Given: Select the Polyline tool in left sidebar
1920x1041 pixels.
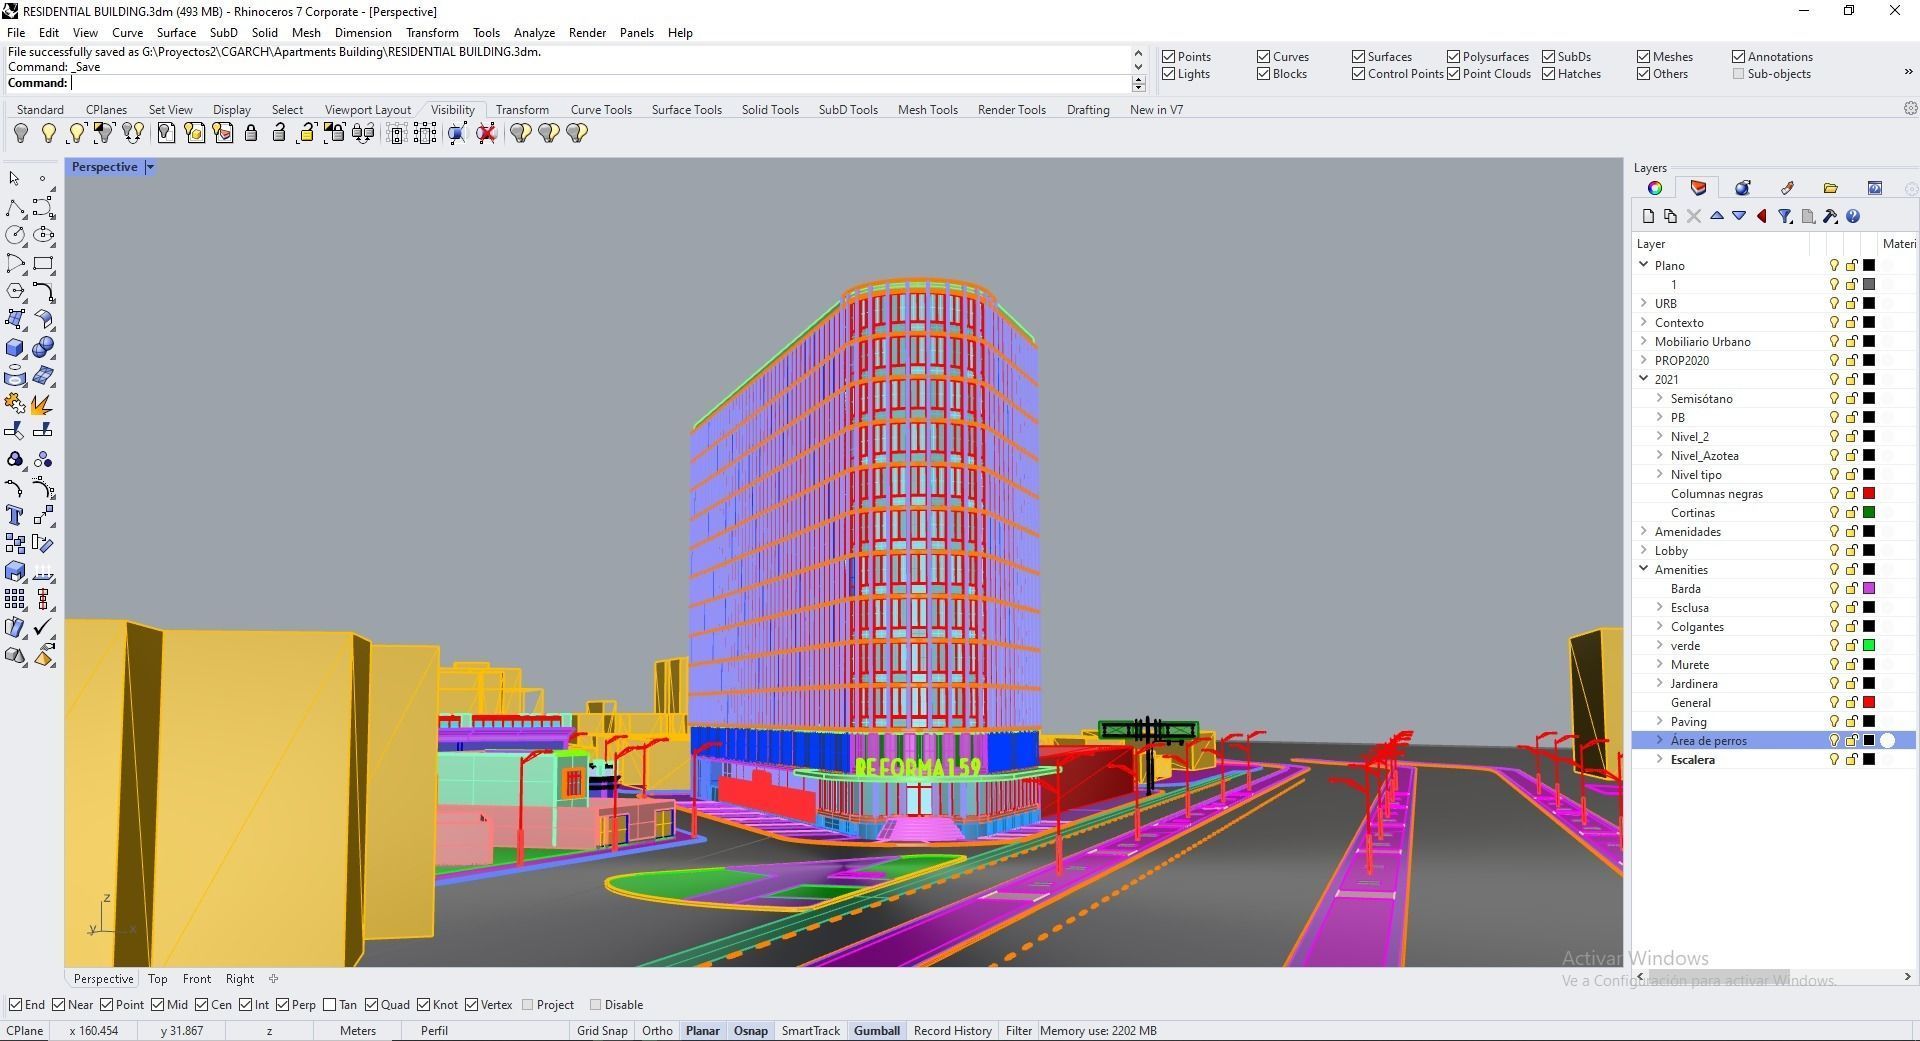Looking at the screenshot, I should coord(15,208).
